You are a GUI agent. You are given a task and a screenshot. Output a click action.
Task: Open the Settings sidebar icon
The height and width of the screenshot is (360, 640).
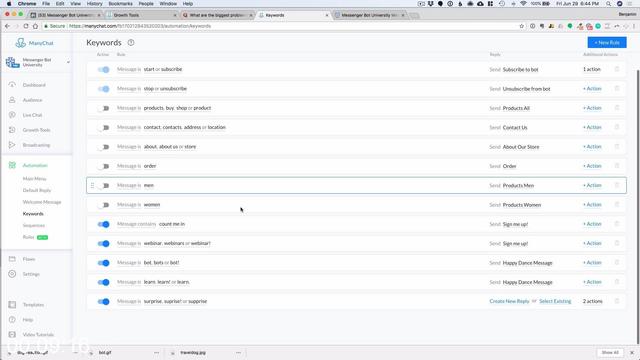tap(12, 274)
